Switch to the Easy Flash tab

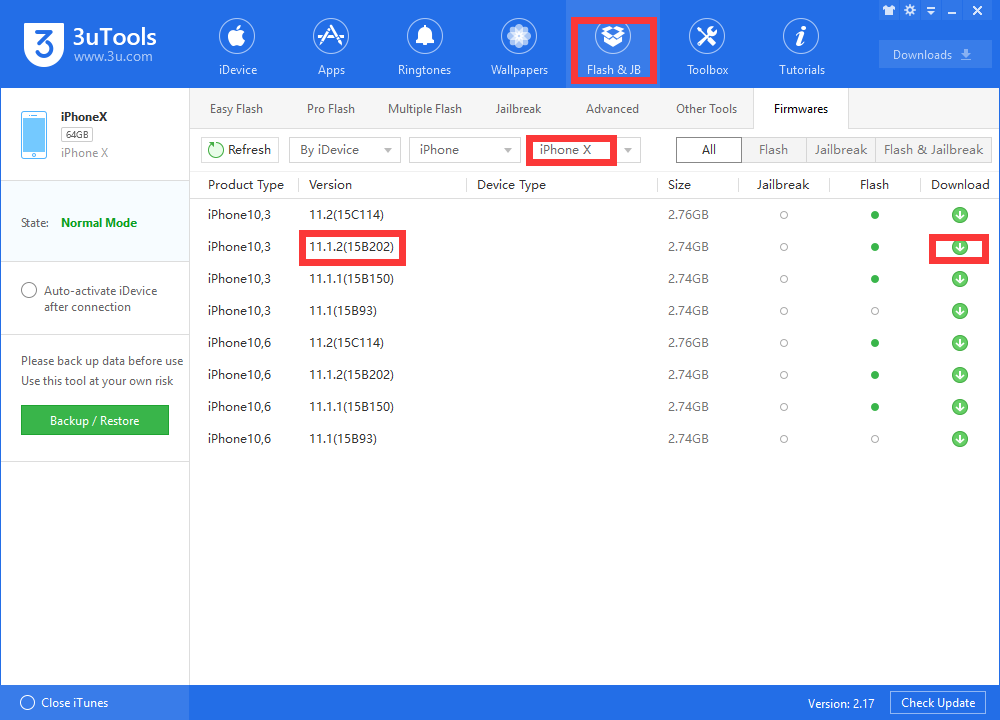[236, 109]
